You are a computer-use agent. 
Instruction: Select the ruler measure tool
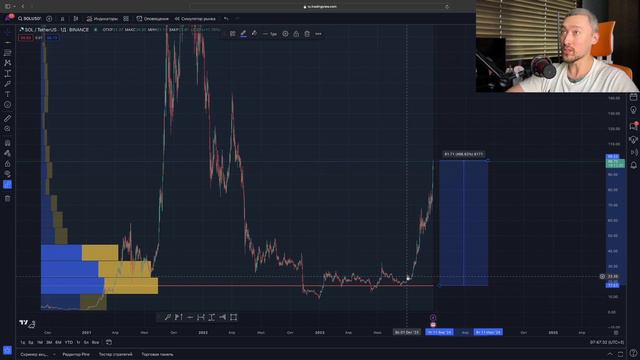[x=8, y=118]
